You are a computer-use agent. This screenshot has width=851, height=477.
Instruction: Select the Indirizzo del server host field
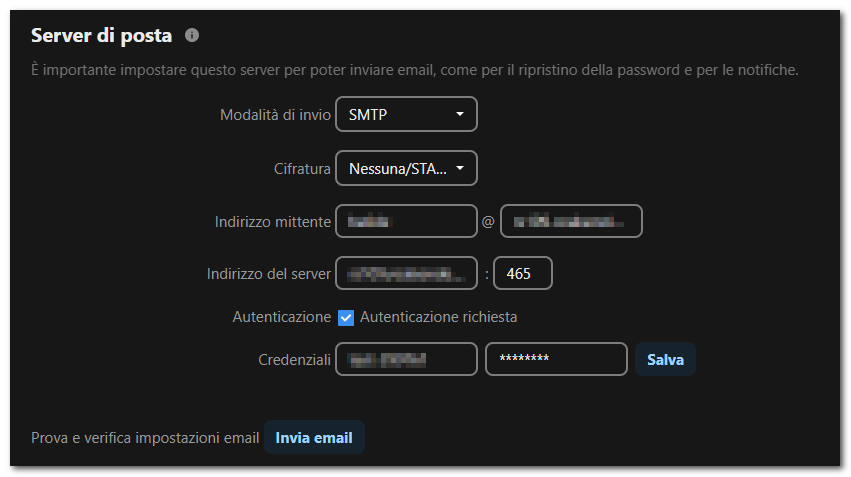coord(406,273)
